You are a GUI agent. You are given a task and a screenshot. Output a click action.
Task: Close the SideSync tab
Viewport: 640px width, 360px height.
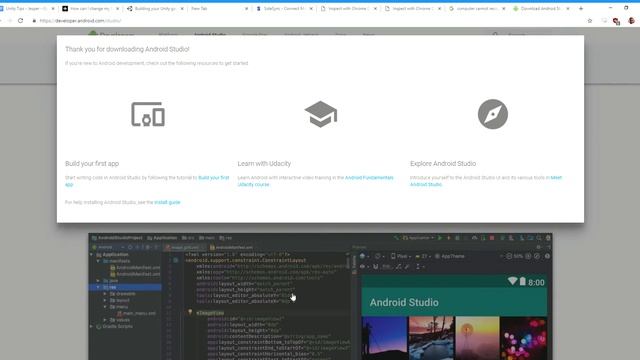tap(311, 9)
